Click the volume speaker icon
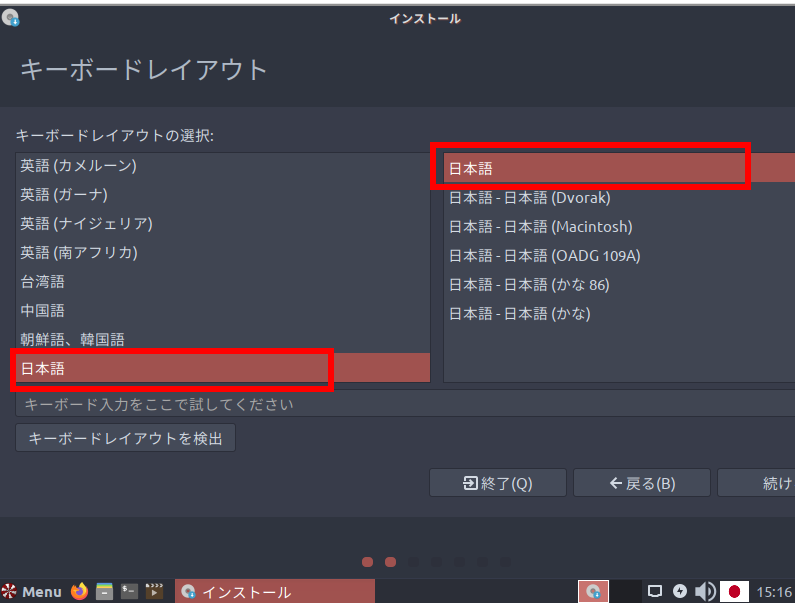The image size is (795, 603). (705, 591)
